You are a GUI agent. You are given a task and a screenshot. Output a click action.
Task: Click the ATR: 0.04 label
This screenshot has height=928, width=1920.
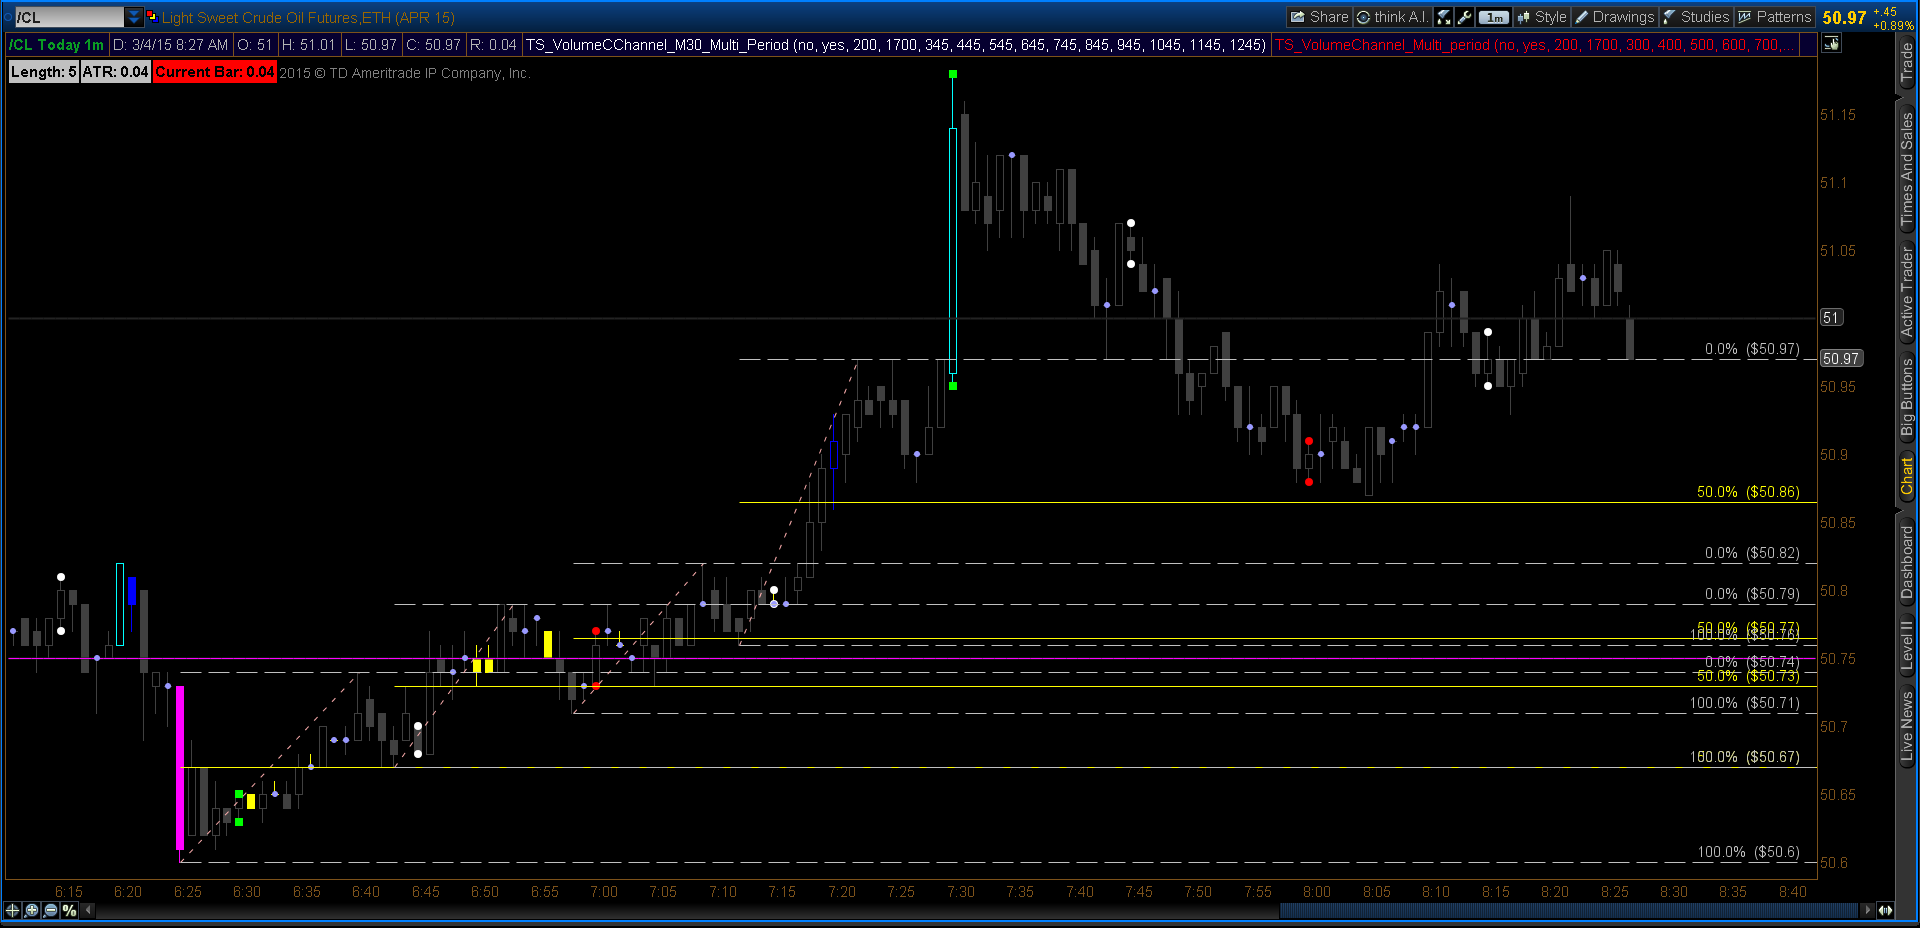116,72
